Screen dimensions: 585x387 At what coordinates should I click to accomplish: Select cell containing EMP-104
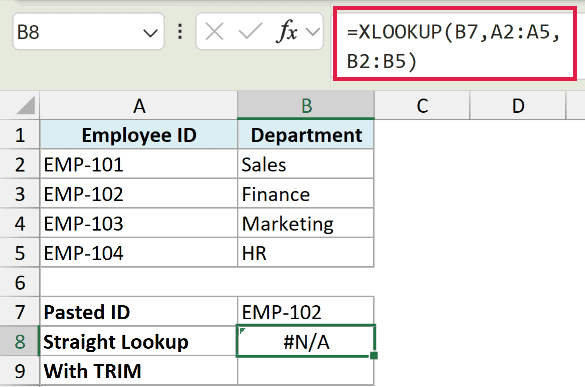click(139, 253)
